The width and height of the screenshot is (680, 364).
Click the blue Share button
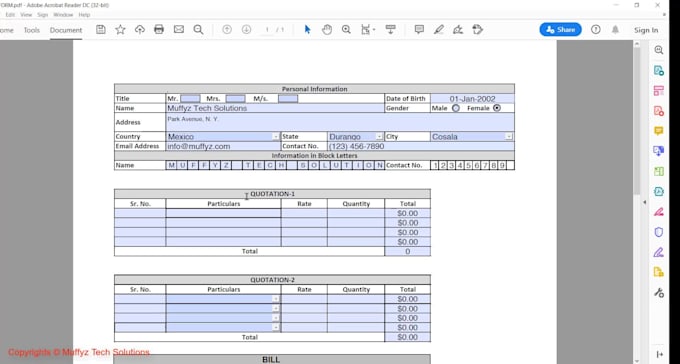[560, 30]
